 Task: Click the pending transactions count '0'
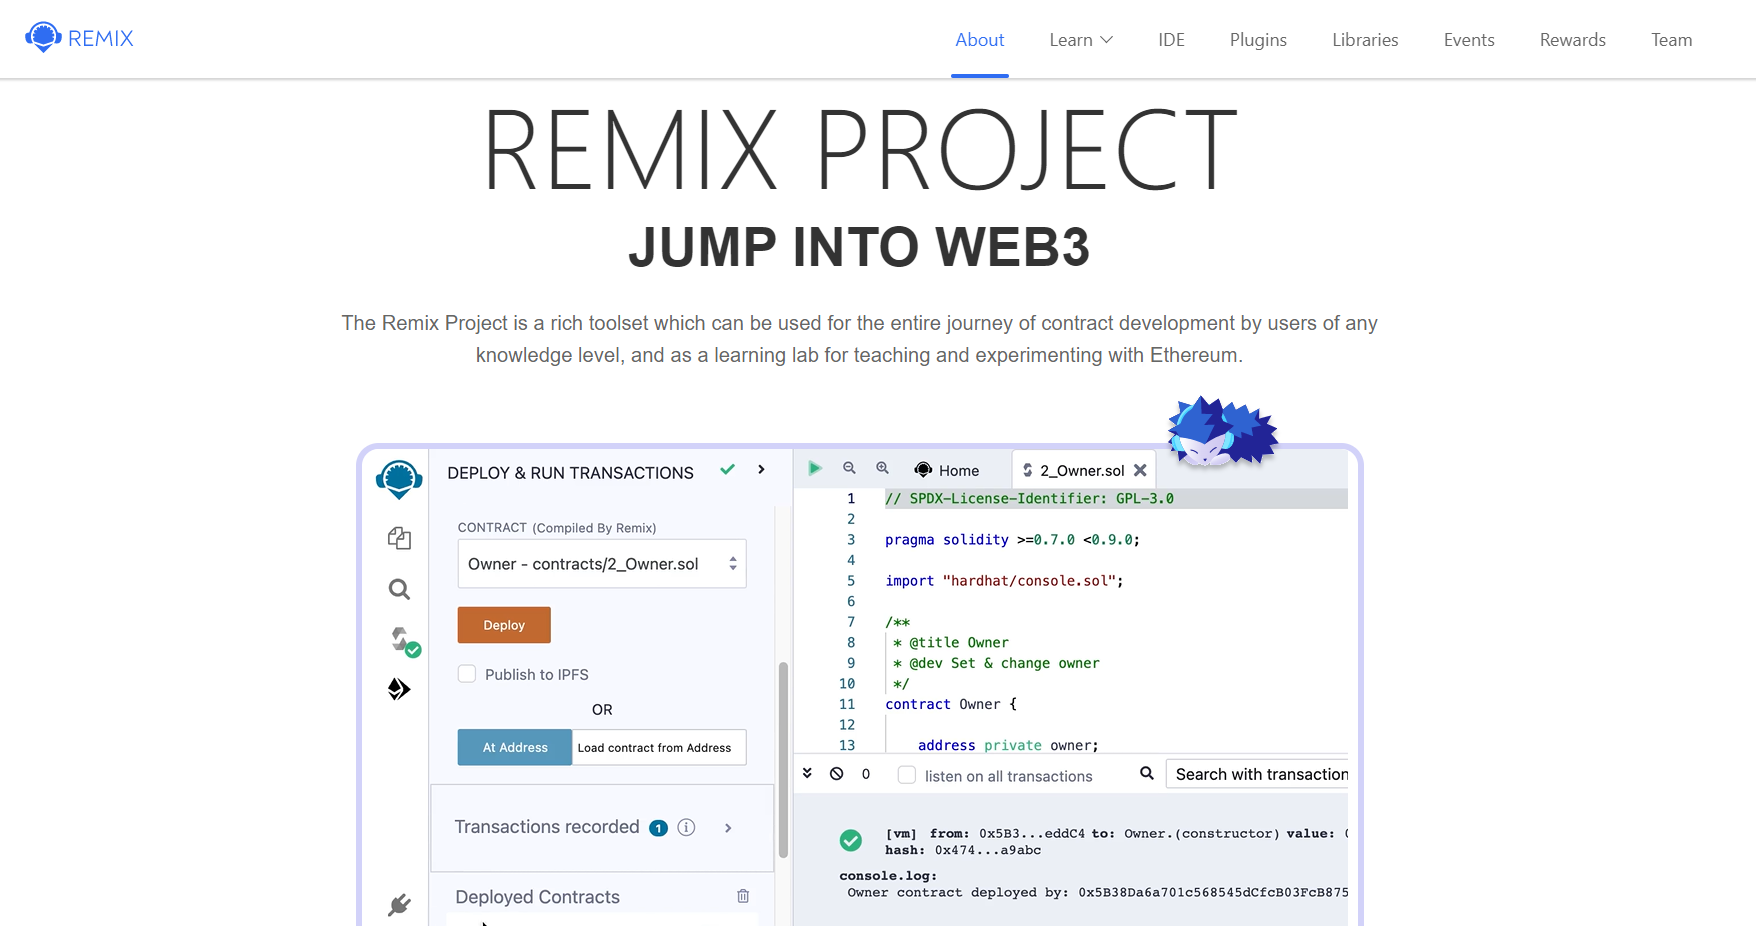(x=866, y=774)
